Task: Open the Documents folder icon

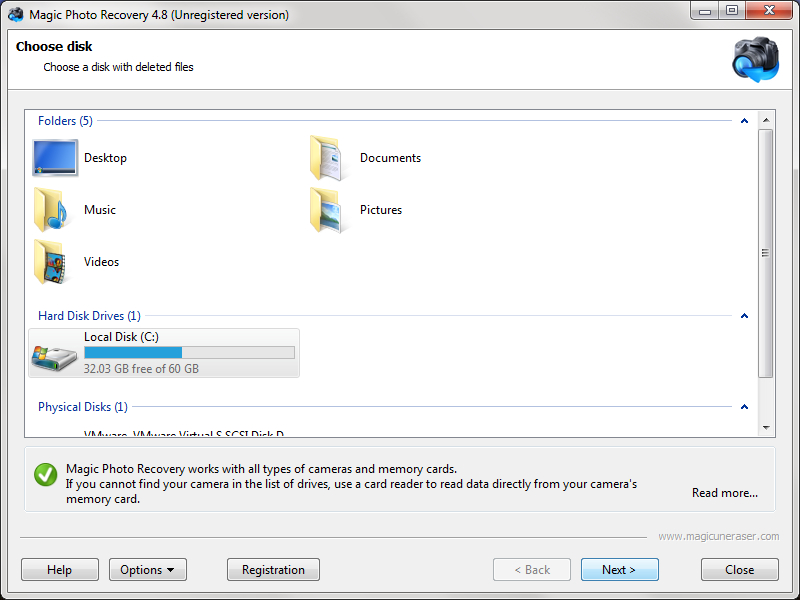Action: [329, 158]
